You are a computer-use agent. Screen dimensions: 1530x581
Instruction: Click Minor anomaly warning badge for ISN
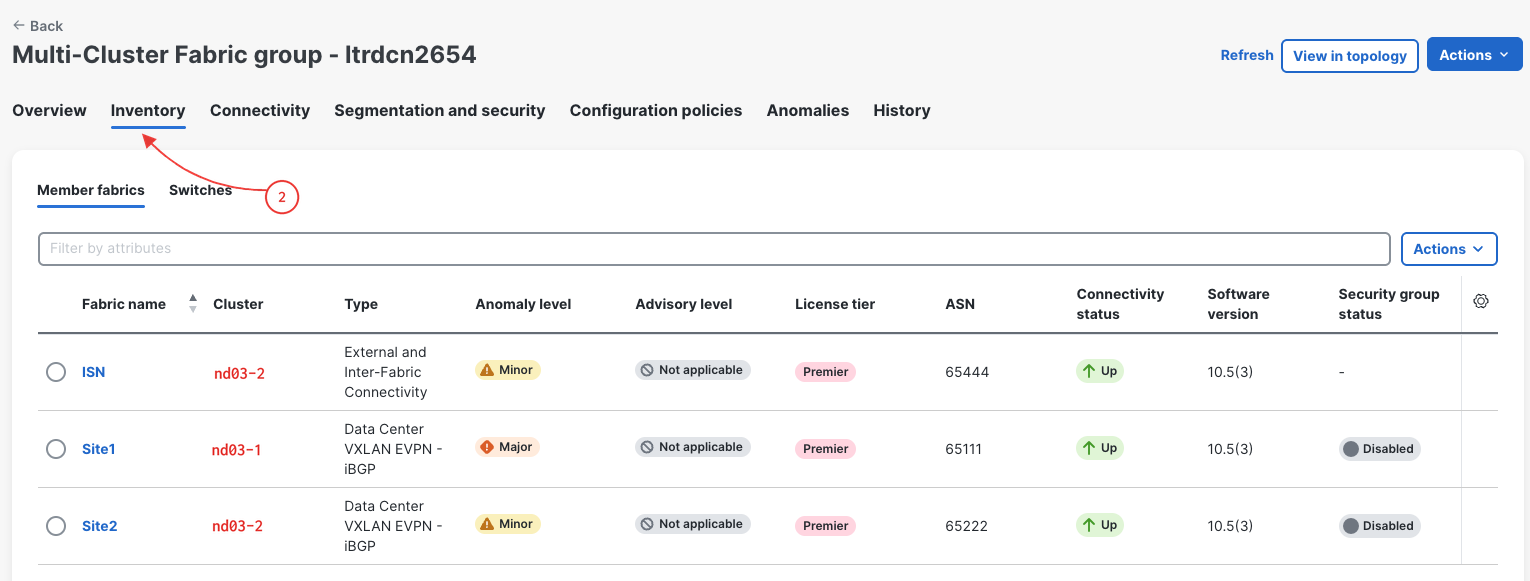(508, 370)
